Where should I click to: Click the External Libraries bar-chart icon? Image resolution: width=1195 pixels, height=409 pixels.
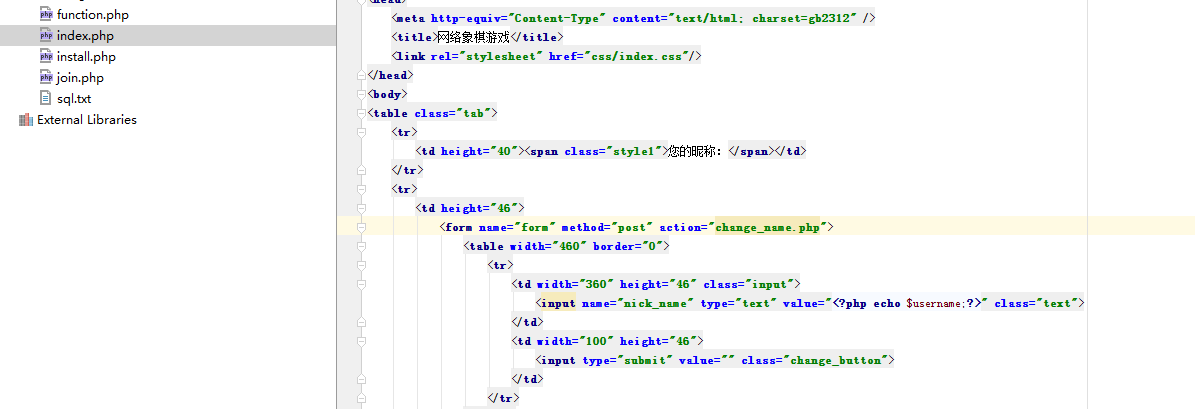26,120
